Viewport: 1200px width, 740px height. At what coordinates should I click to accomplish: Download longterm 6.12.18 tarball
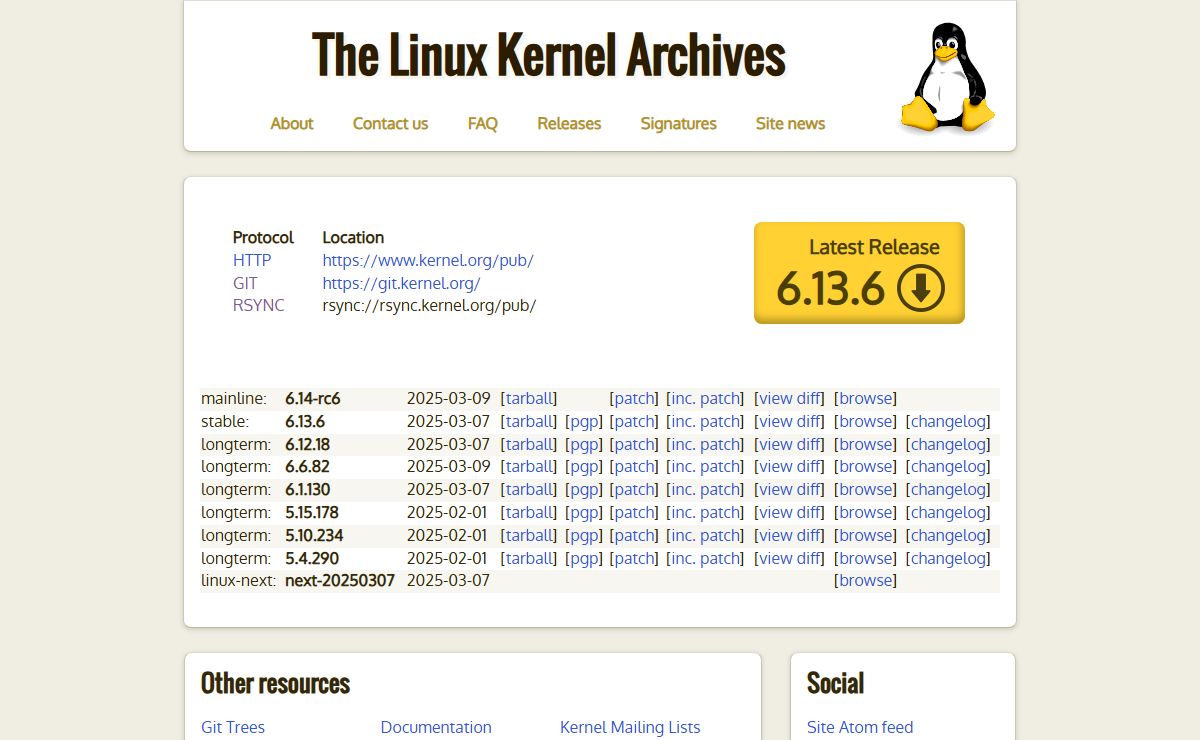click(x=529, y=444)
